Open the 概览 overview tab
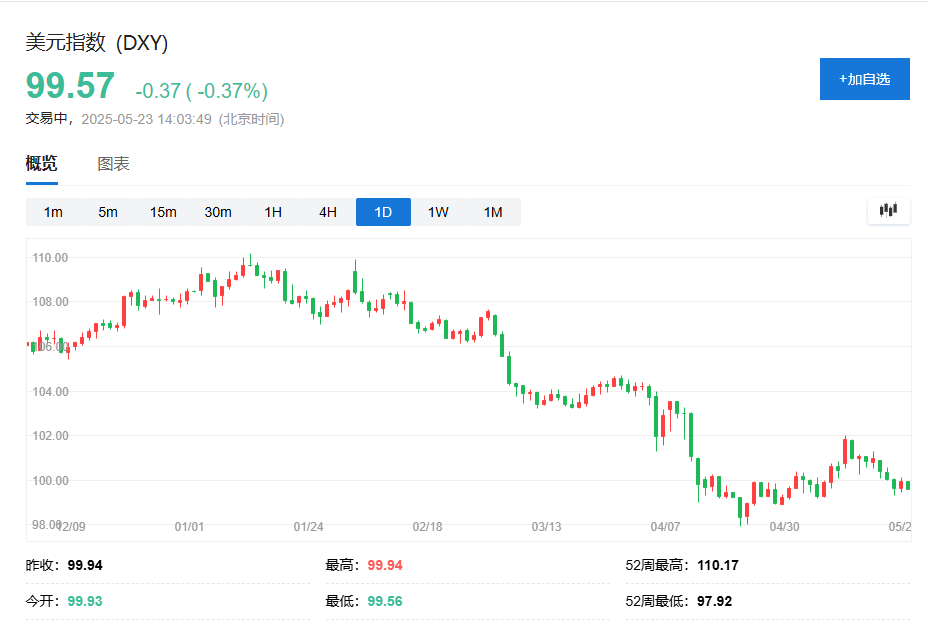 41,164
